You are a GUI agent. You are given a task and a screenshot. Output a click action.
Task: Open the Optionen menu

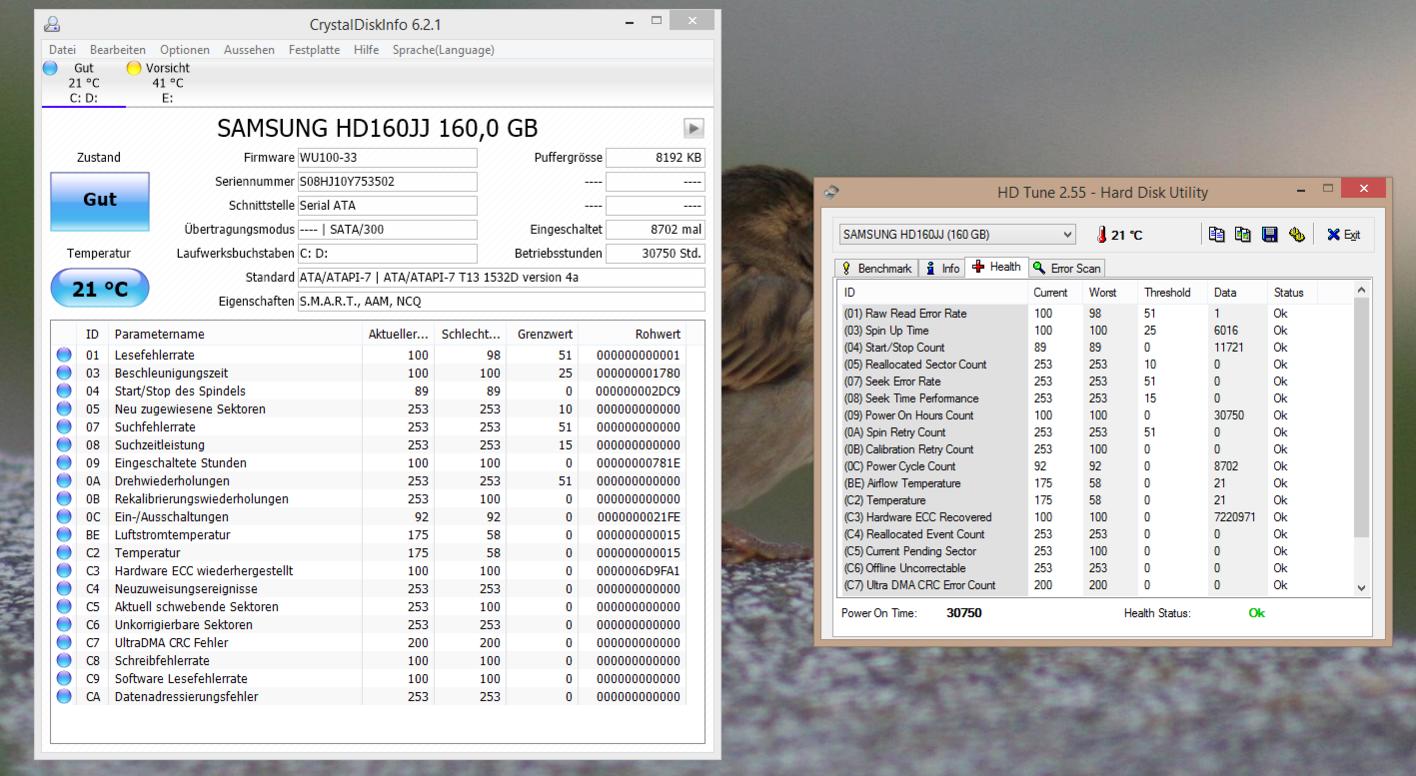[x=185, y=49]
